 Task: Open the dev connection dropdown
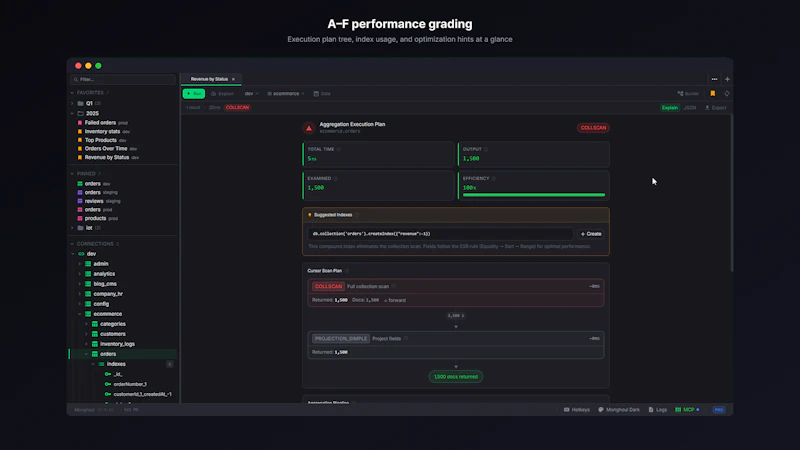point(251,94)
